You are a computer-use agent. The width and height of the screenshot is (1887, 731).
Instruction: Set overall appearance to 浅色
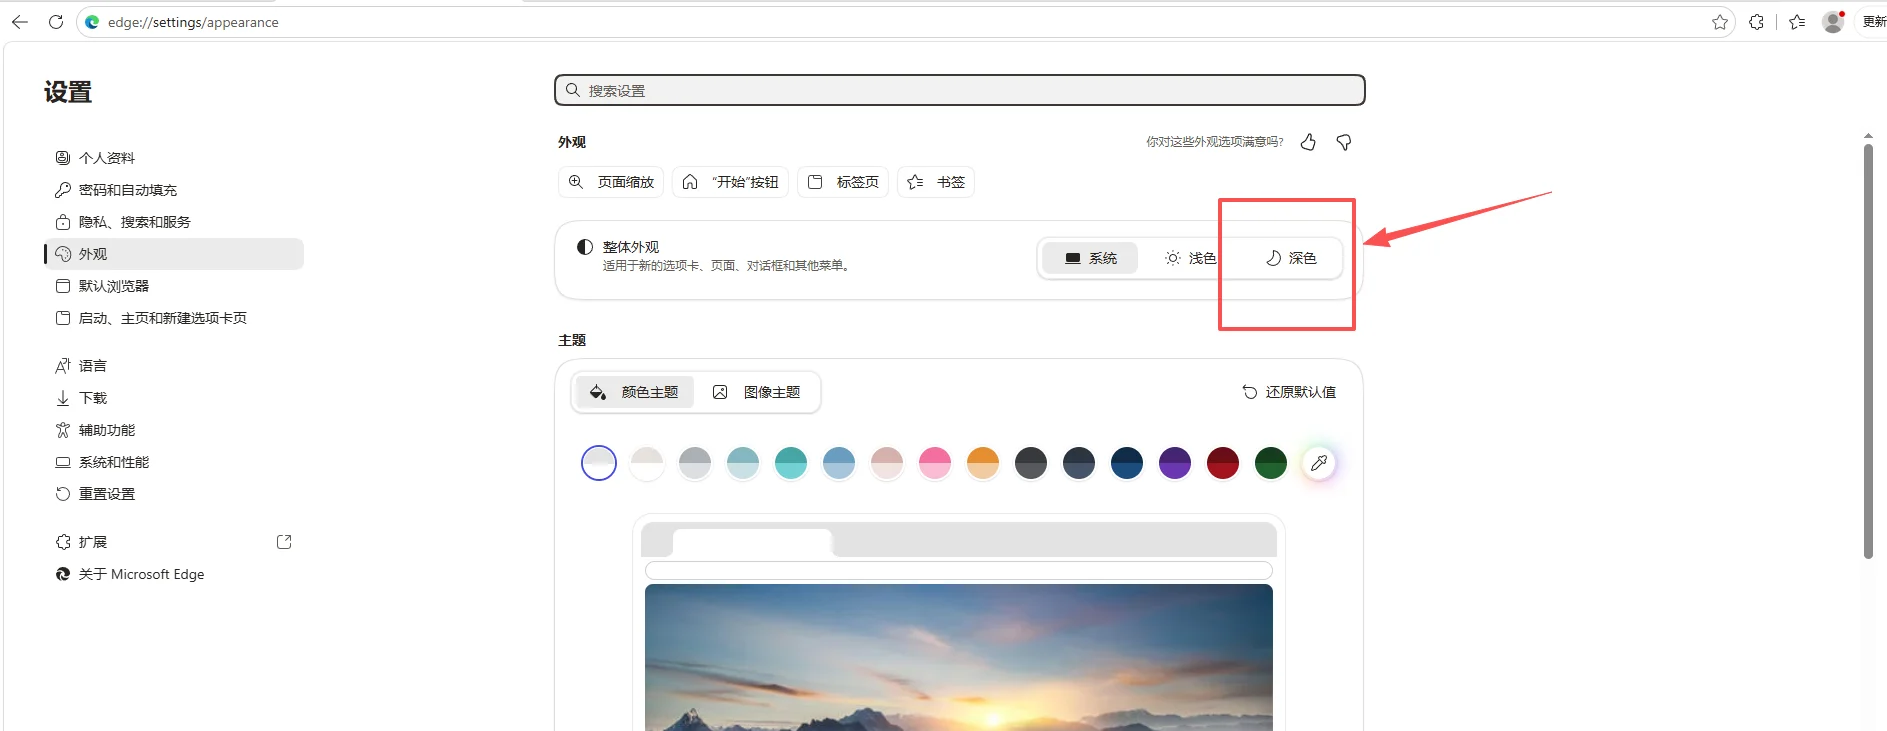tap(1190, 258)
